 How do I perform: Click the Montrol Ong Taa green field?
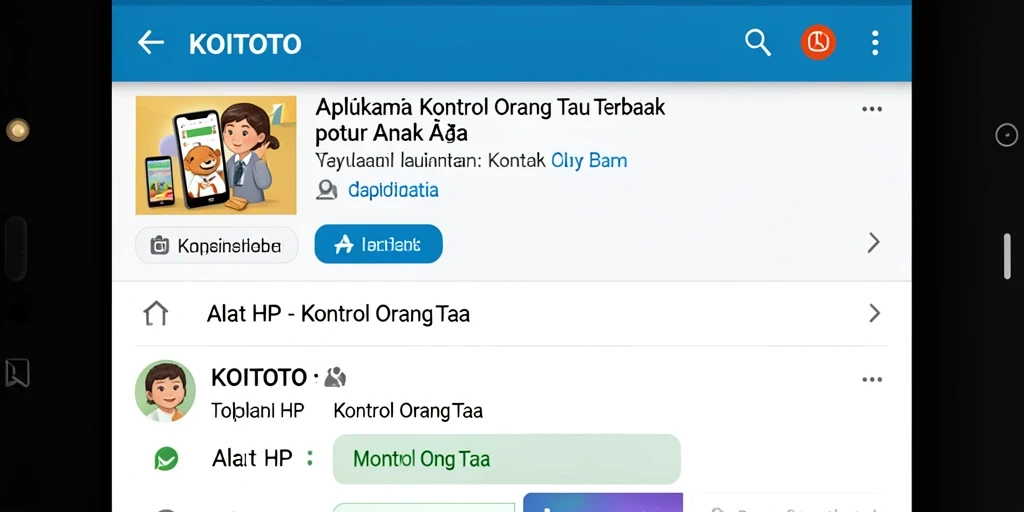[507, 458]
